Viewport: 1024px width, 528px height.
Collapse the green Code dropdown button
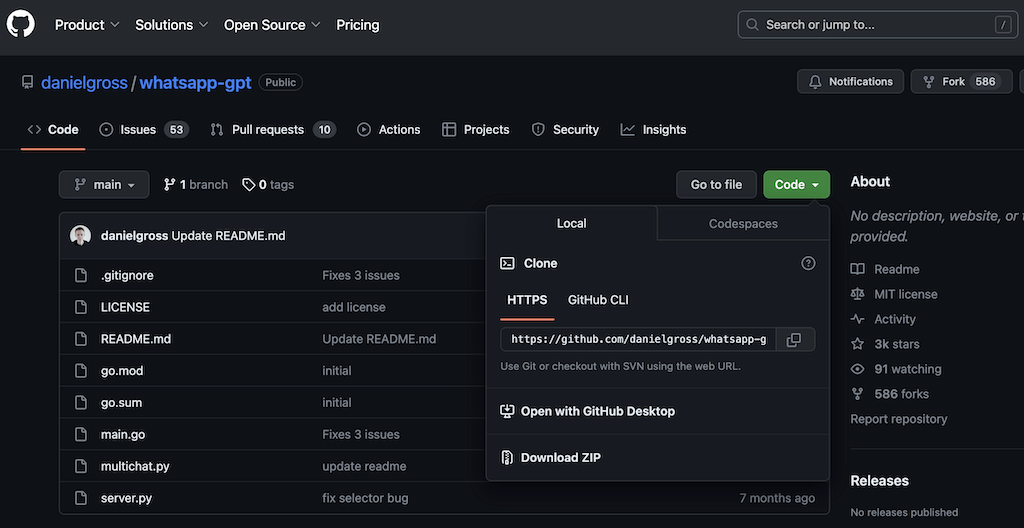pos(796,185)
